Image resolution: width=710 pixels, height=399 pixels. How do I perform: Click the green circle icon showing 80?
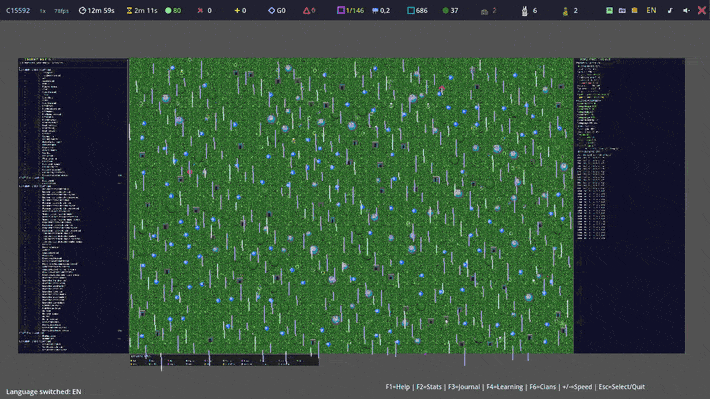168,10
